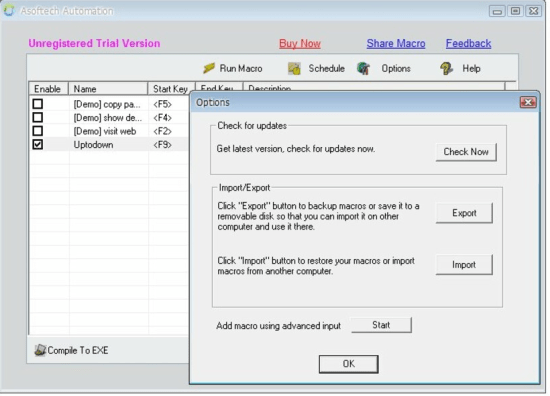Open the Share Macro link
550x396 pixels.
tap(396, 43)
